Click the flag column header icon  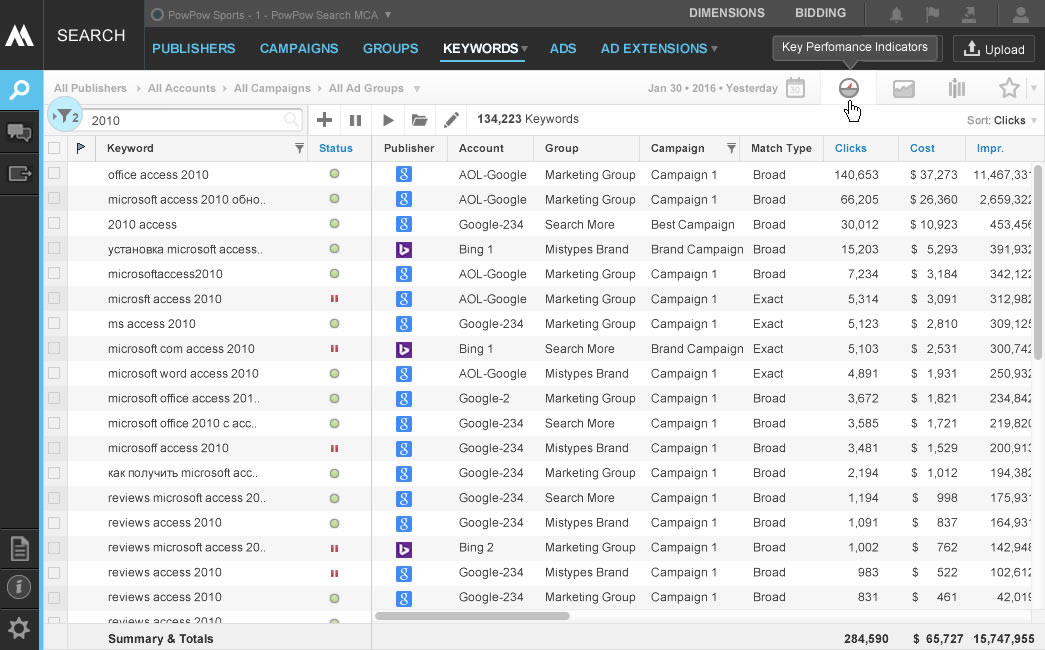[x=81, y=148]
